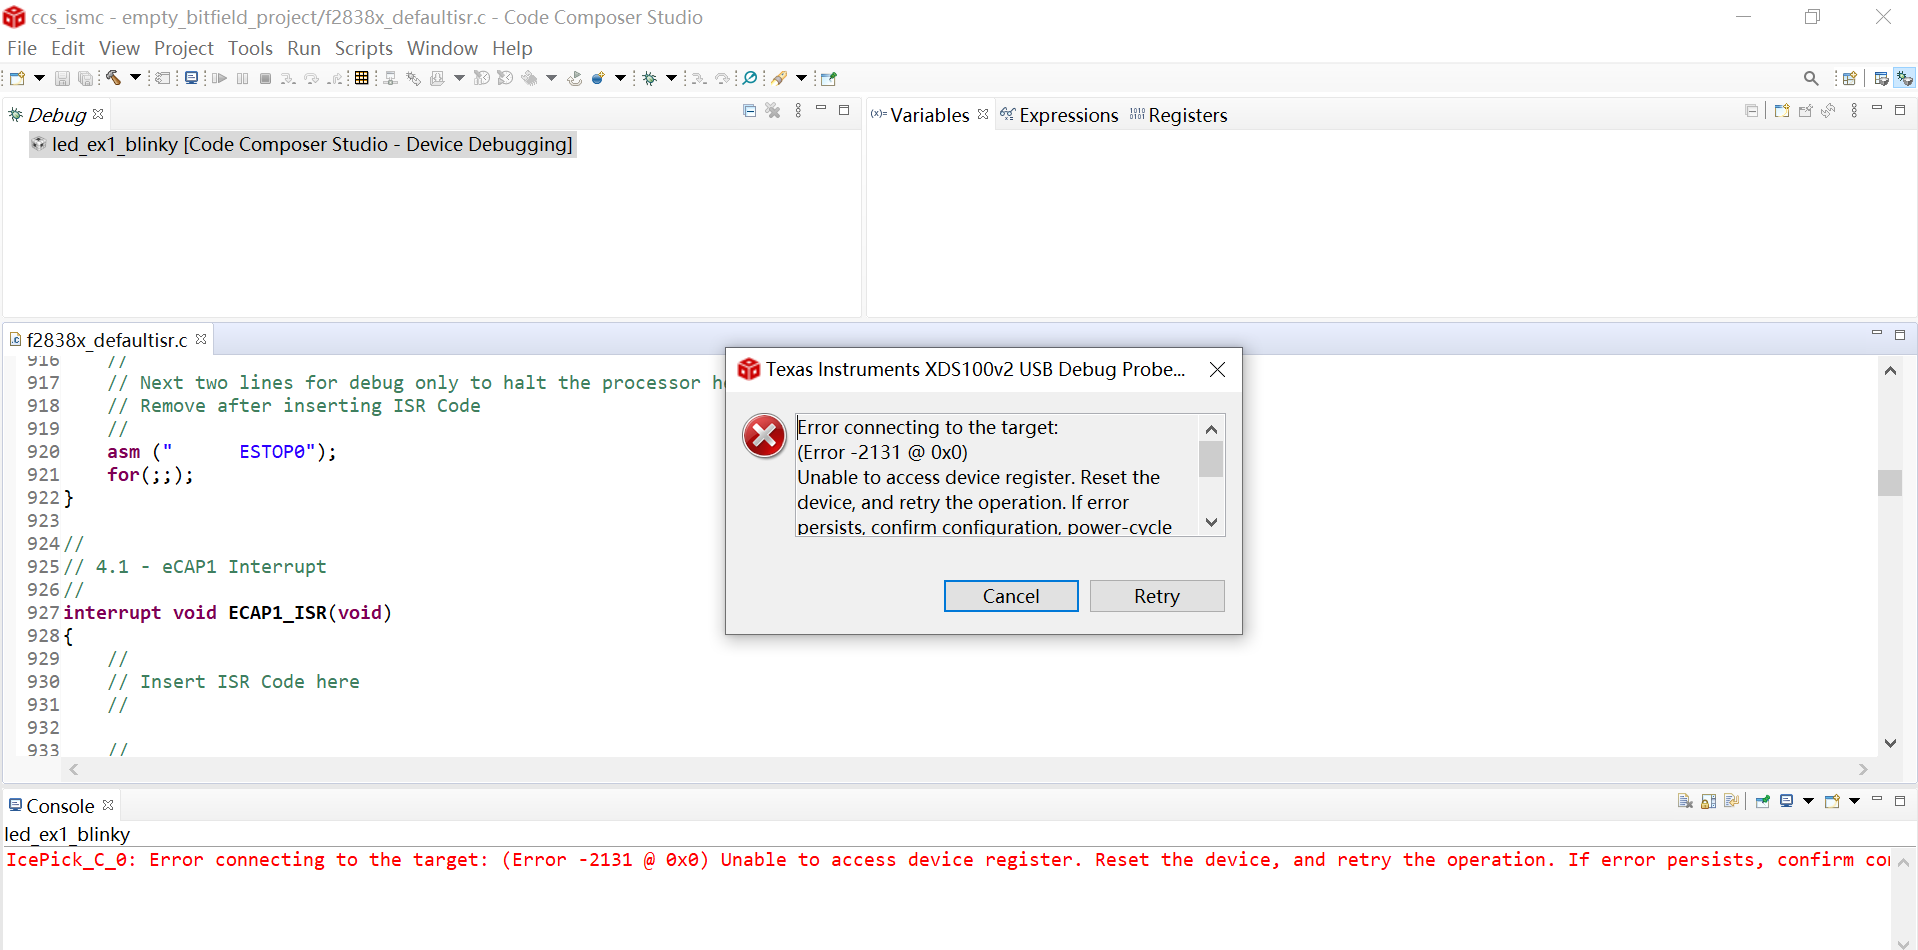Open the Debug view's three-dot menu

798,111
